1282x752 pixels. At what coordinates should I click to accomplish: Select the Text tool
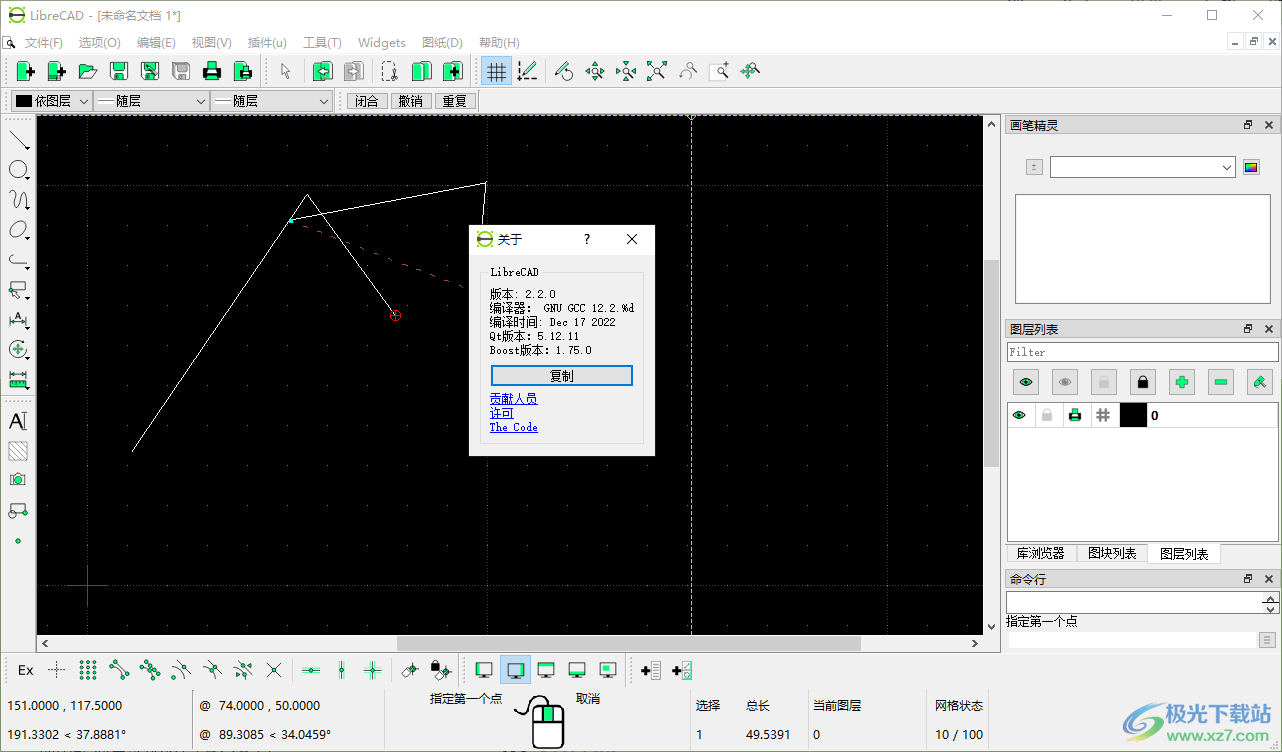[18, 421]
